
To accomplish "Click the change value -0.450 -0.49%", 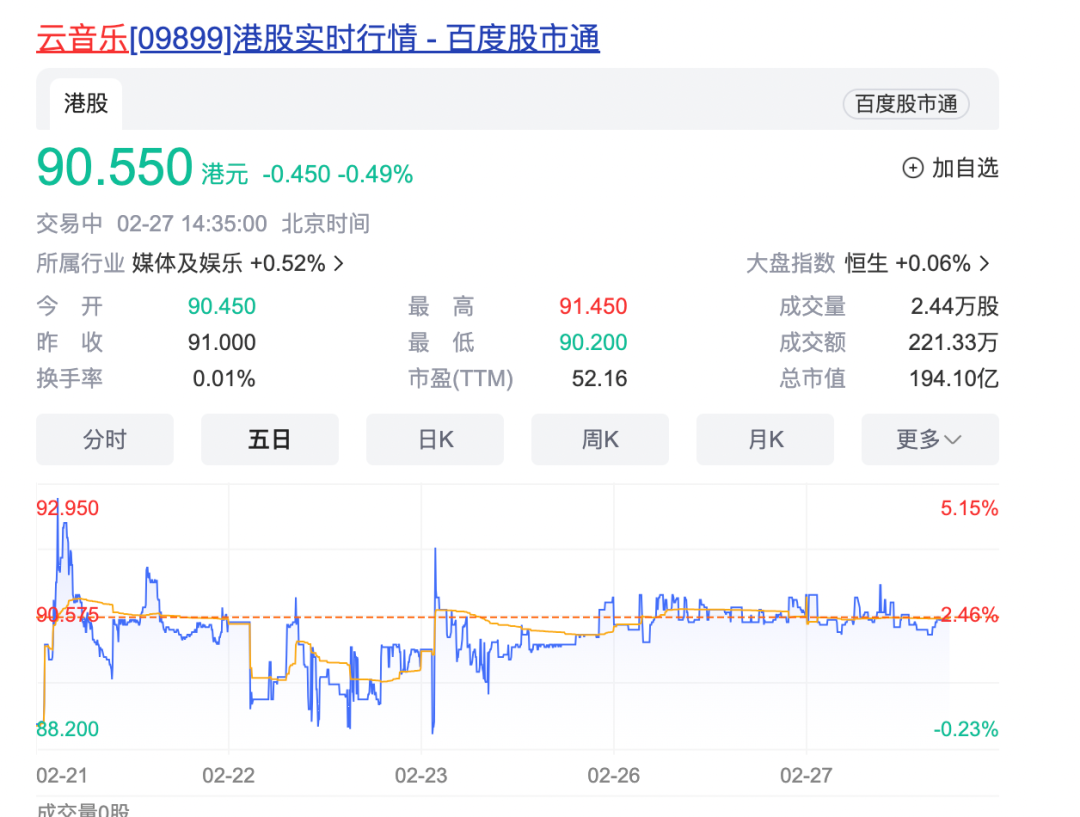I will point(338,174).
